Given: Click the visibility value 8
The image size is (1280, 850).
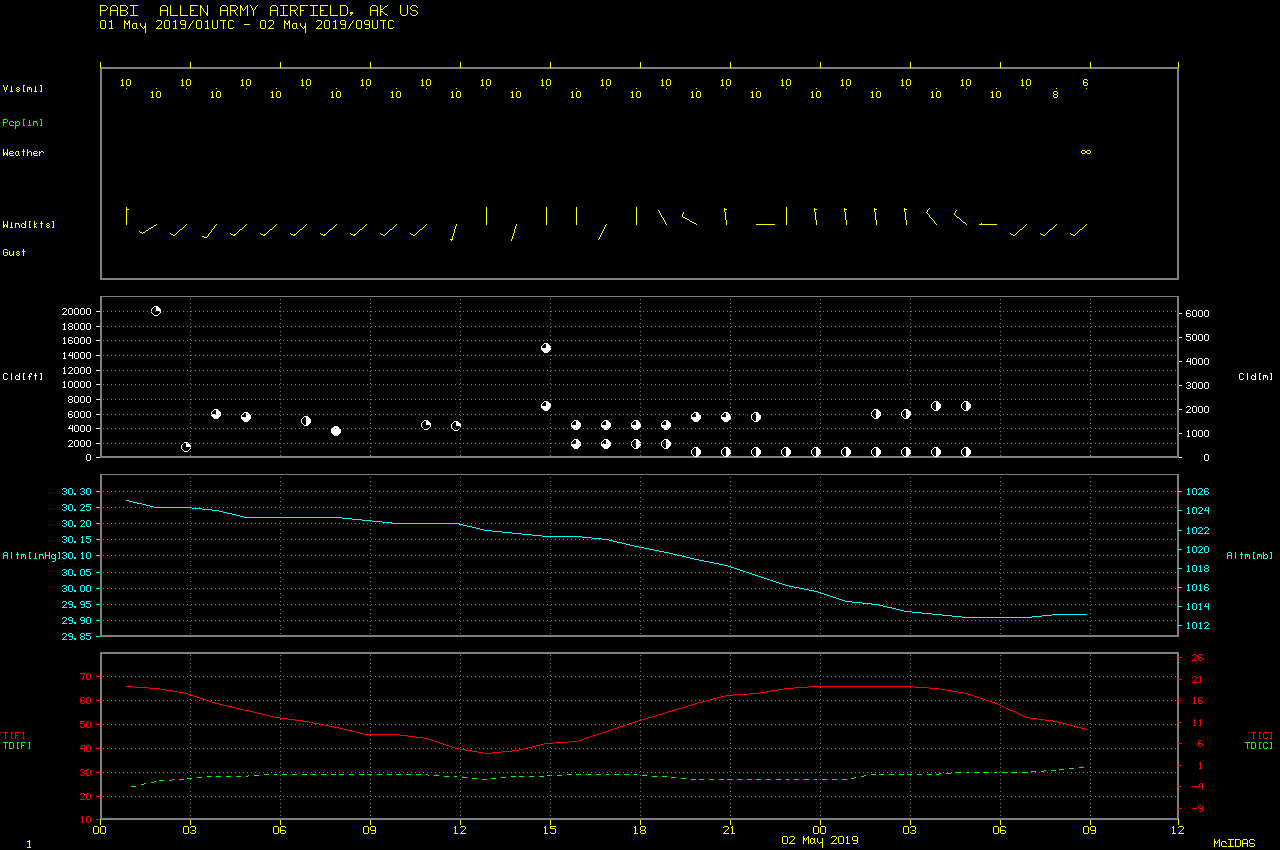Looking at the screenshot, I should point(1055,95).
